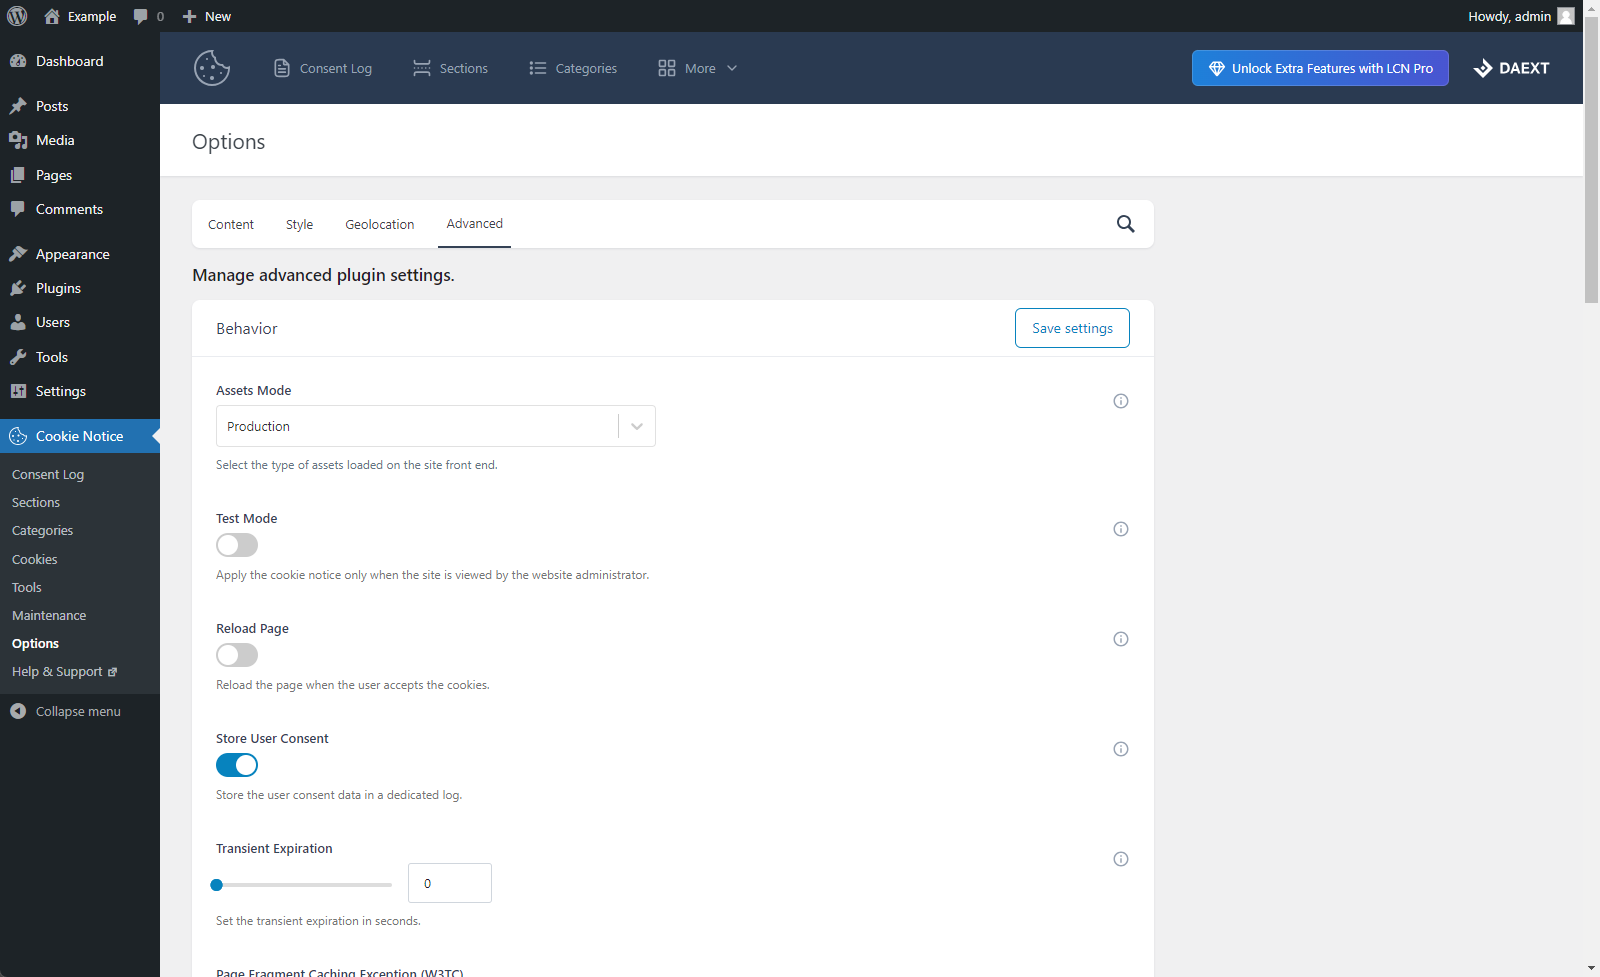Click the admin avatar icon

pos(1566,16)
